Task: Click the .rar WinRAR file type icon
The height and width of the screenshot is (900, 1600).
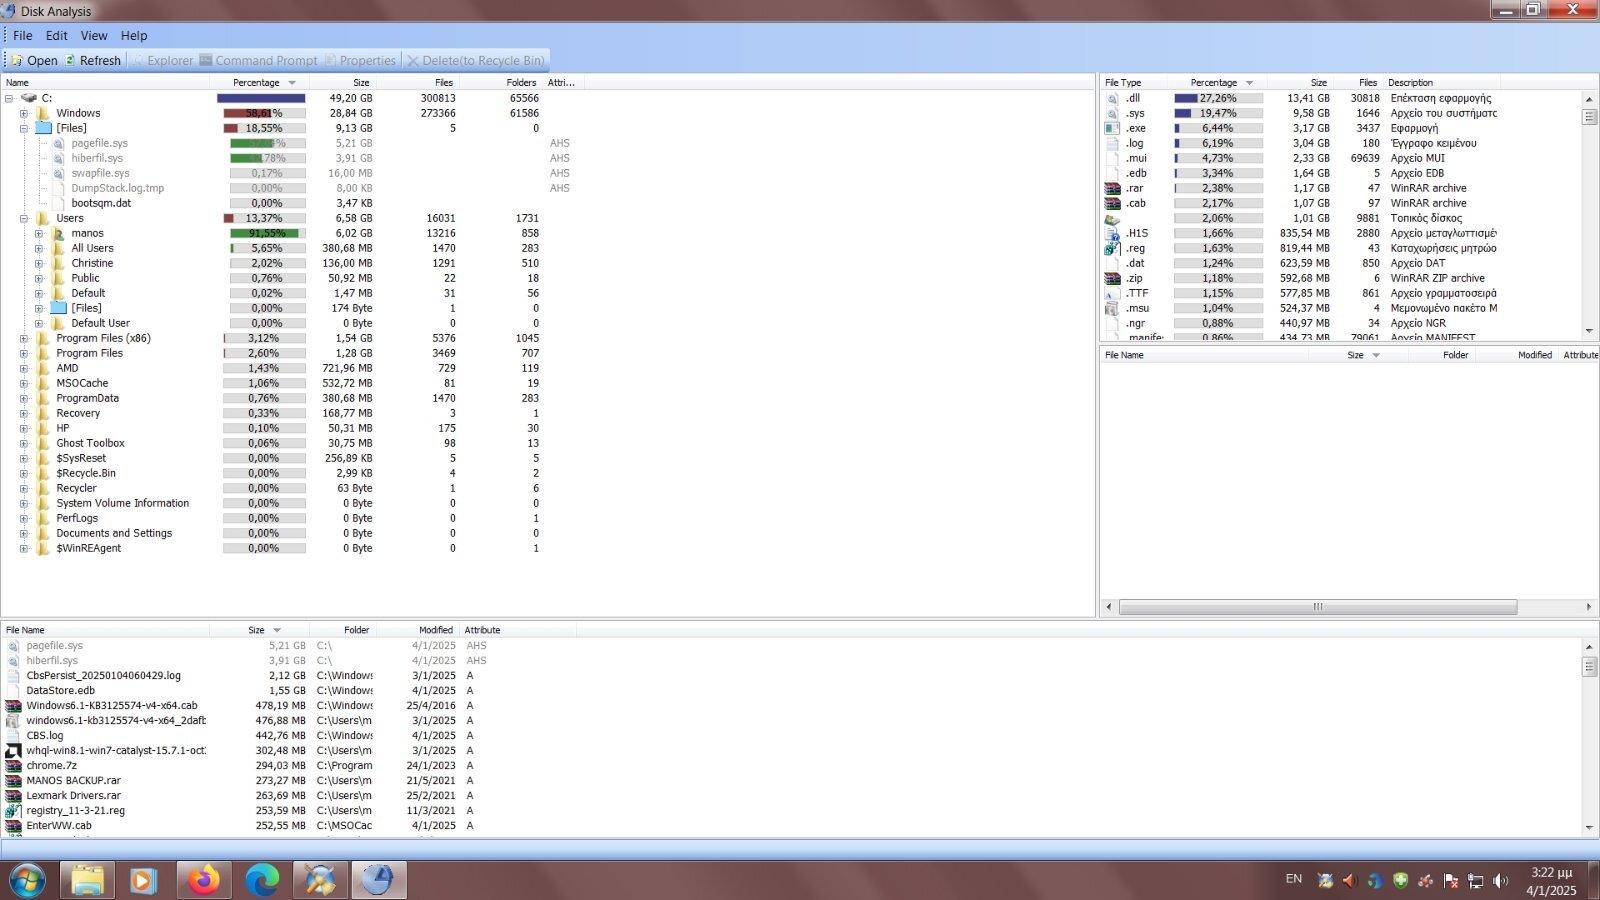Action: pyautogui.click(x=1112, y=188)
